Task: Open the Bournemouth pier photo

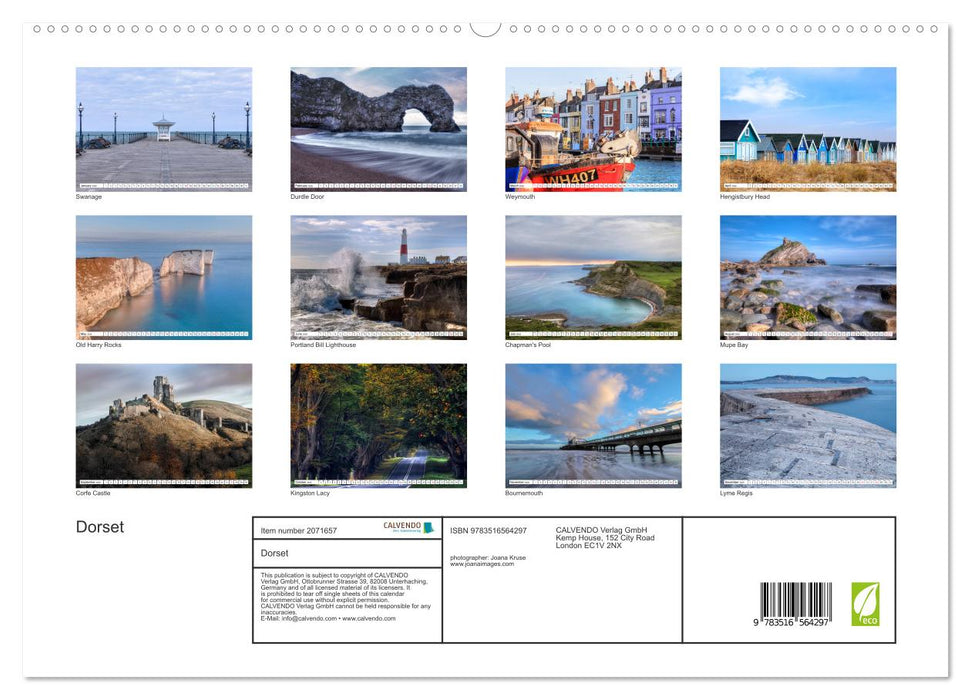Action: 593,426
